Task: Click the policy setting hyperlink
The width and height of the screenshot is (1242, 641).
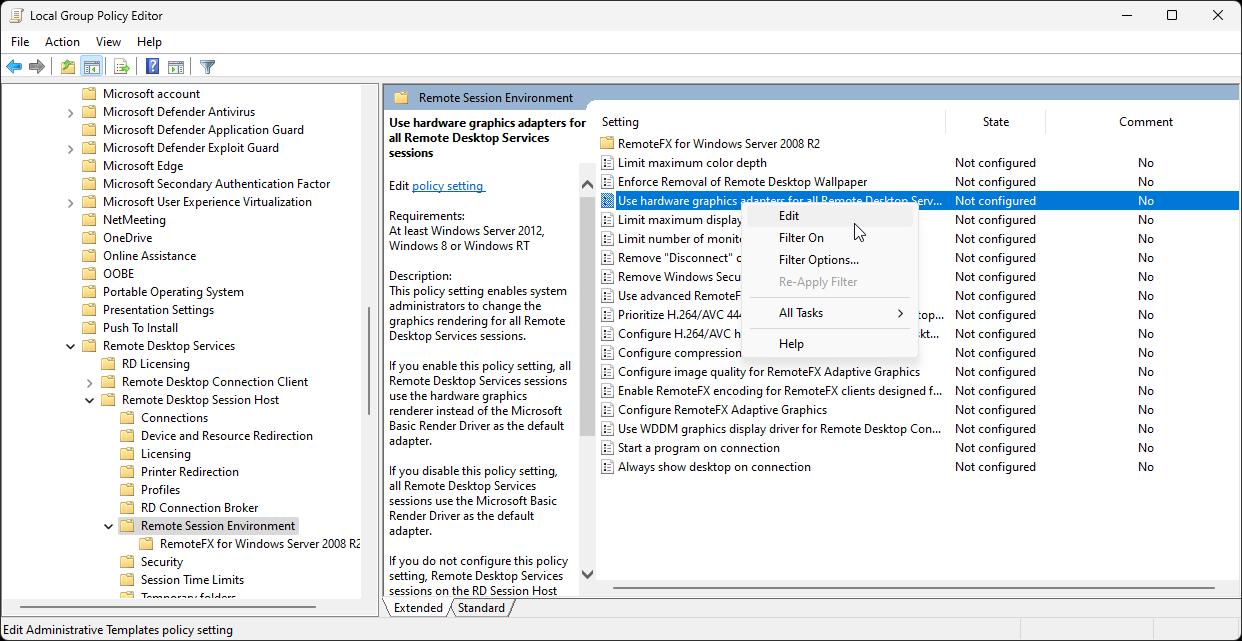Action: pos(448,185)
